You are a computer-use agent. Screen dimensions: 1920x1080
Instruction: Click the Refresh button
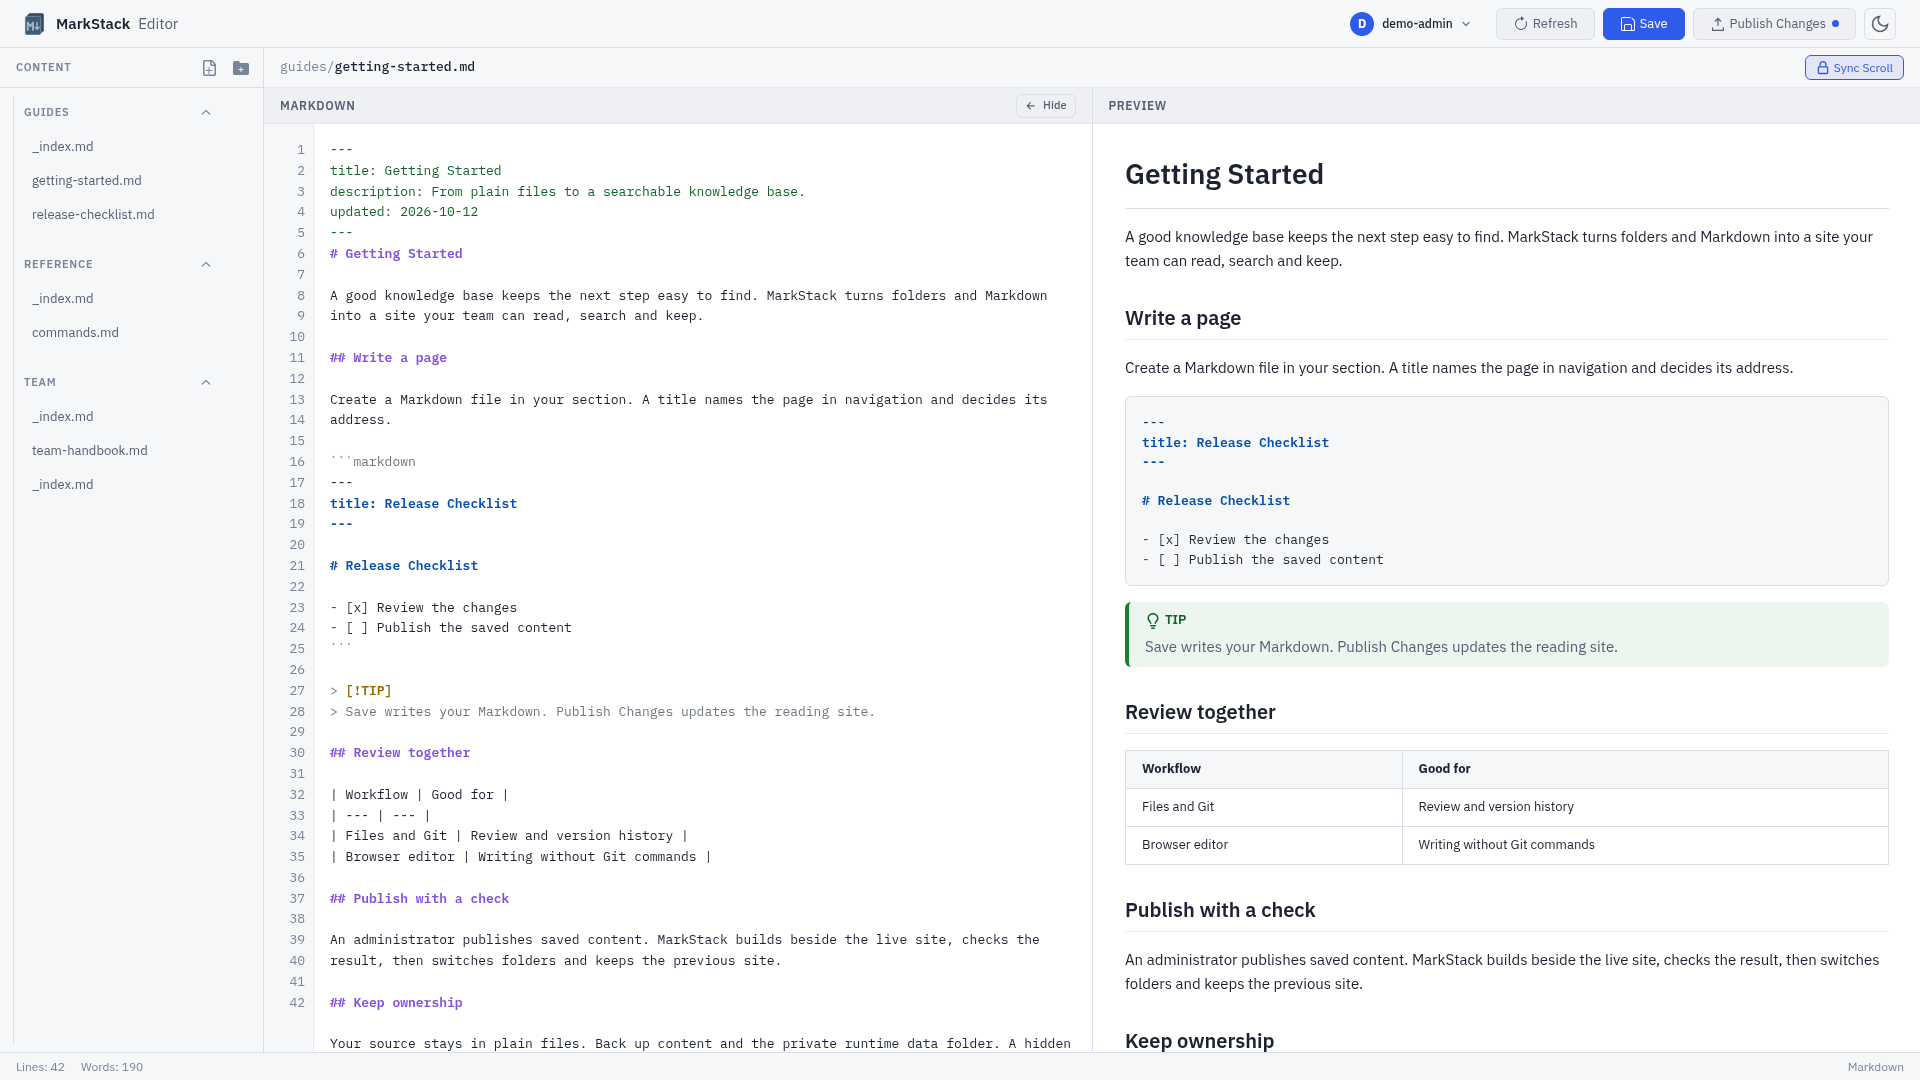(1545, 24)
